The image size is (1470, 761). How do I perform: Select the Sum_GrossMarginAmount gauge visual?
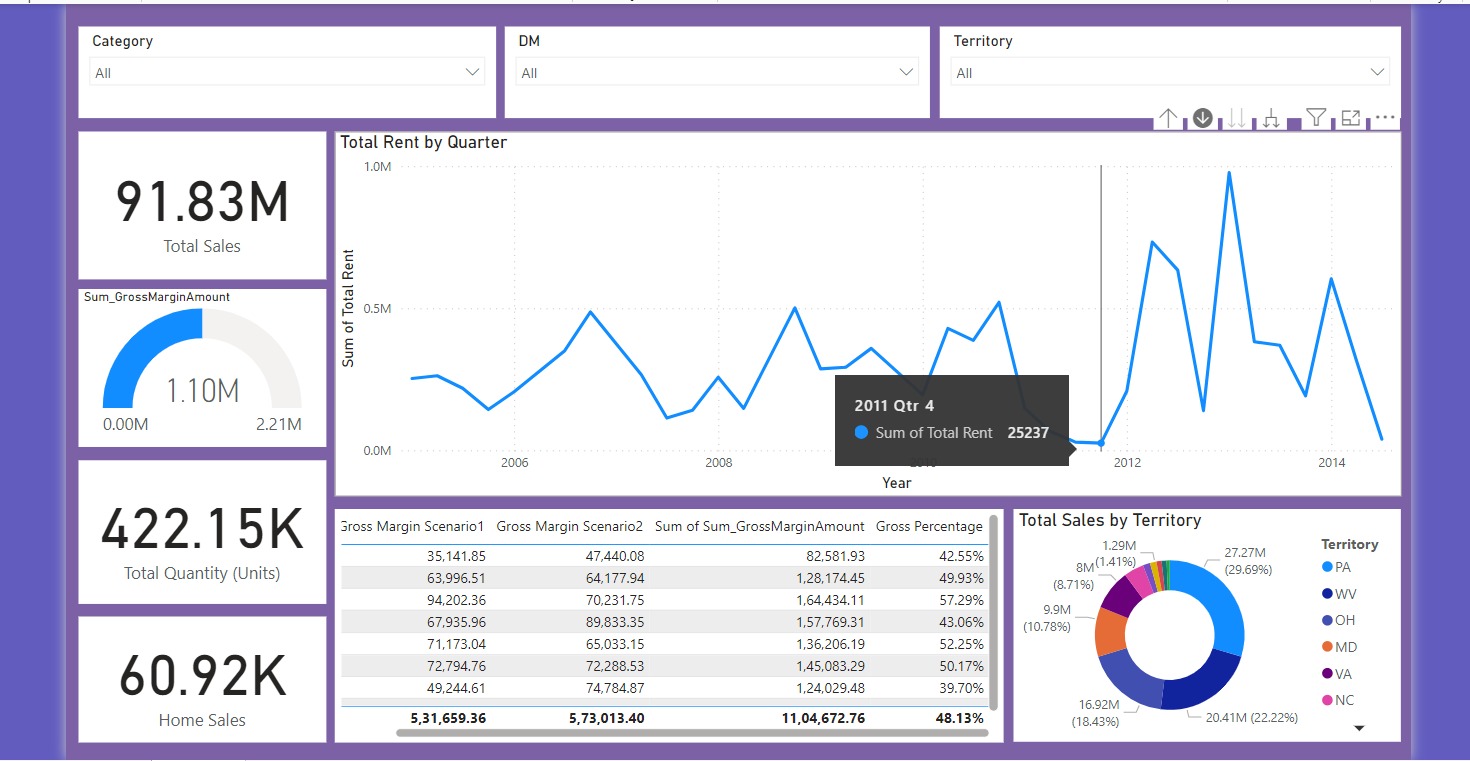[x=202, y=370]
